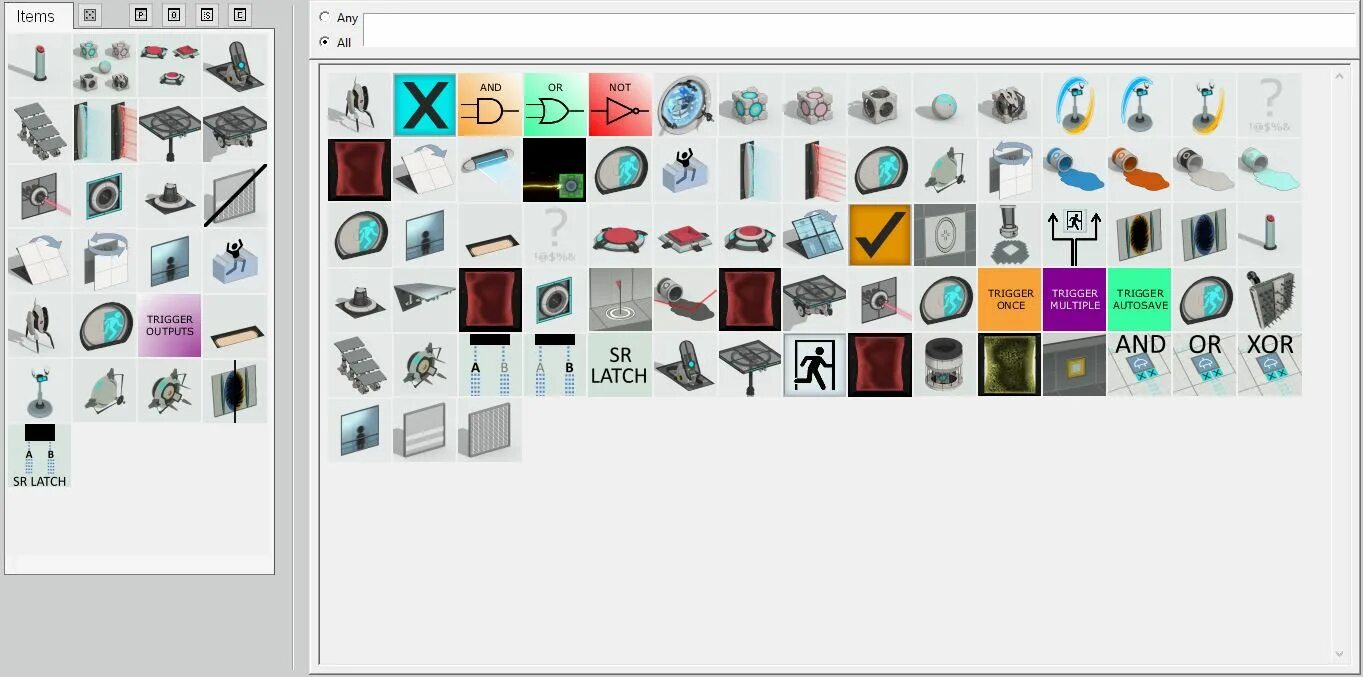The height and width of the screenshot is (677, 1363).
Task: Pick the sphere edgeless cube item
Action: tap(945, 105)
